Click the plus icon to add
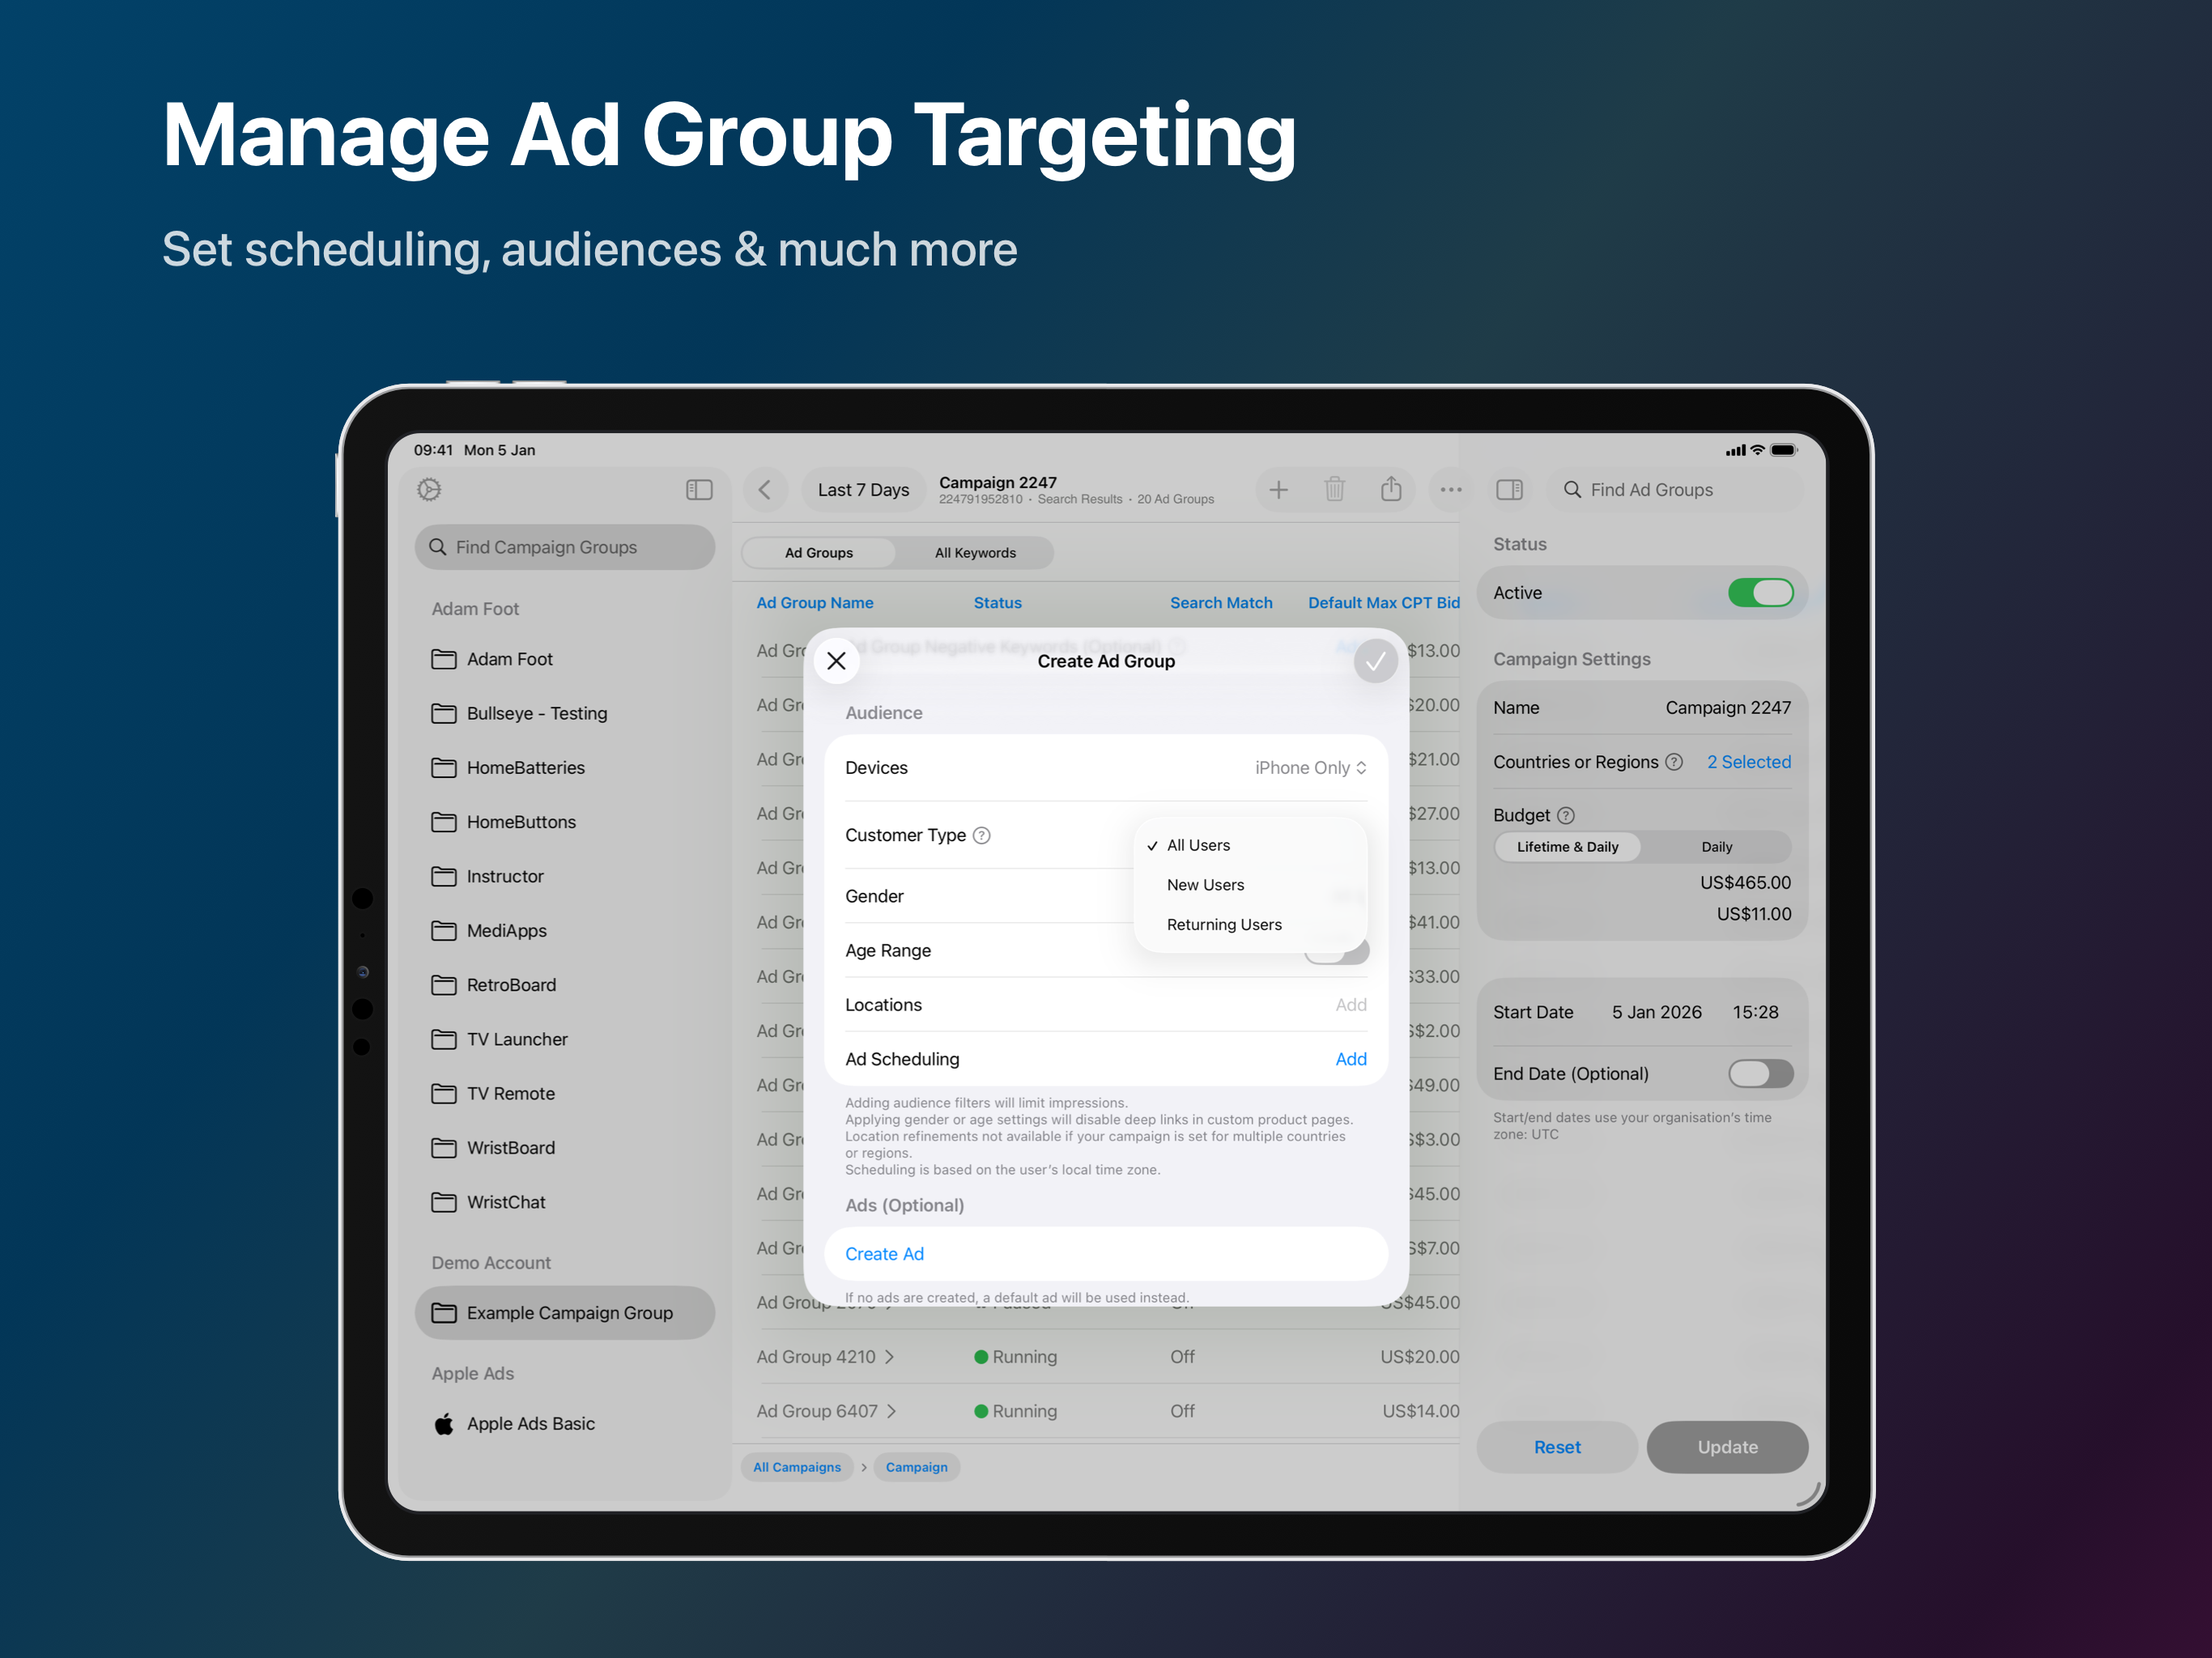Image resolution: width=2212 pixels, height=1658 pixels. (x=1278, y=489)
